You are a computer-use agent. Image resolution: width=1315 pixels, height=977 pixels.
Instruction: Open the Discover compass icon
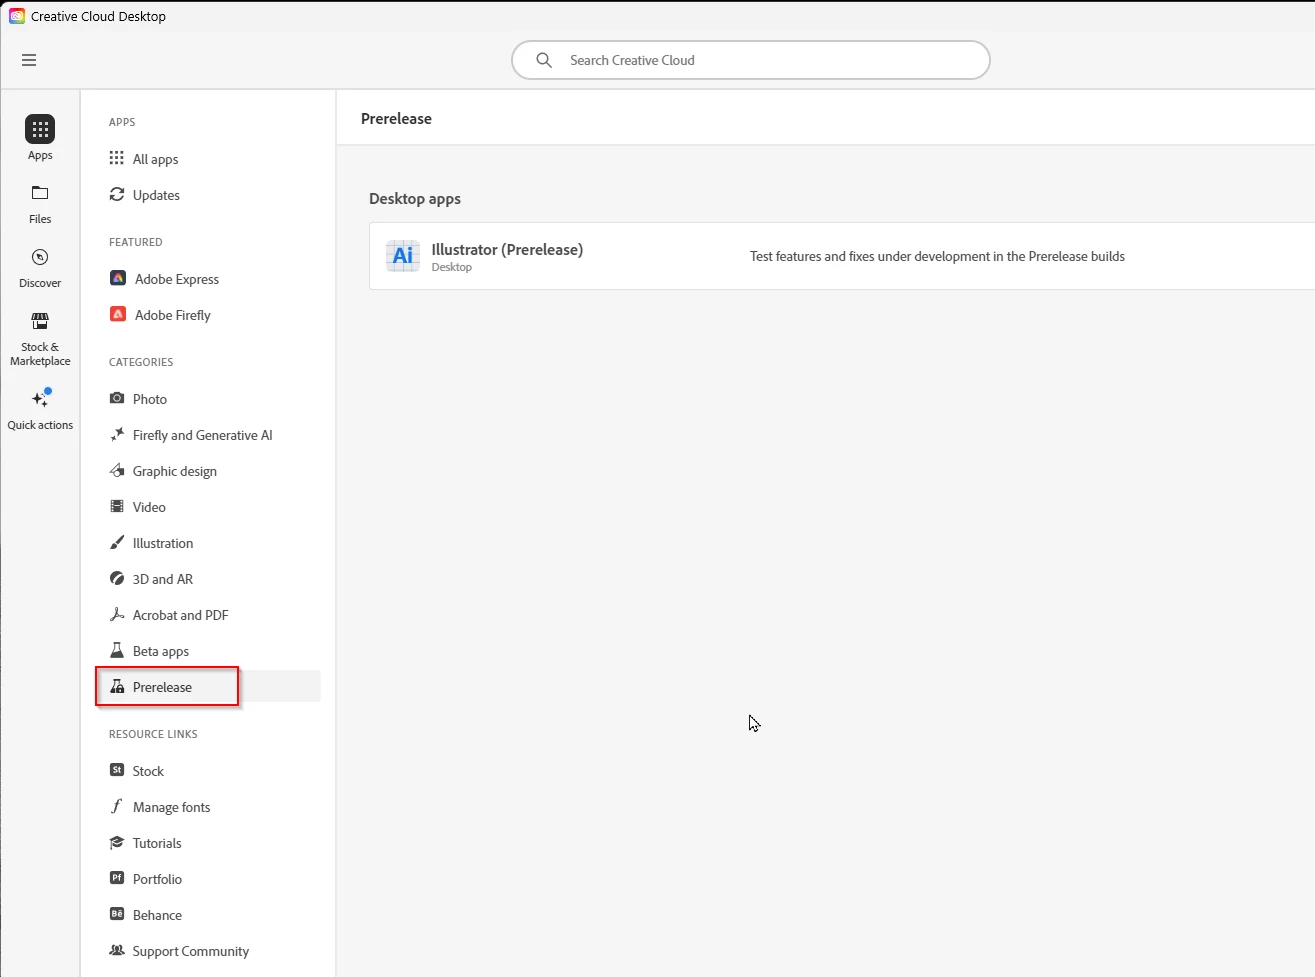(x=40, y=257)
